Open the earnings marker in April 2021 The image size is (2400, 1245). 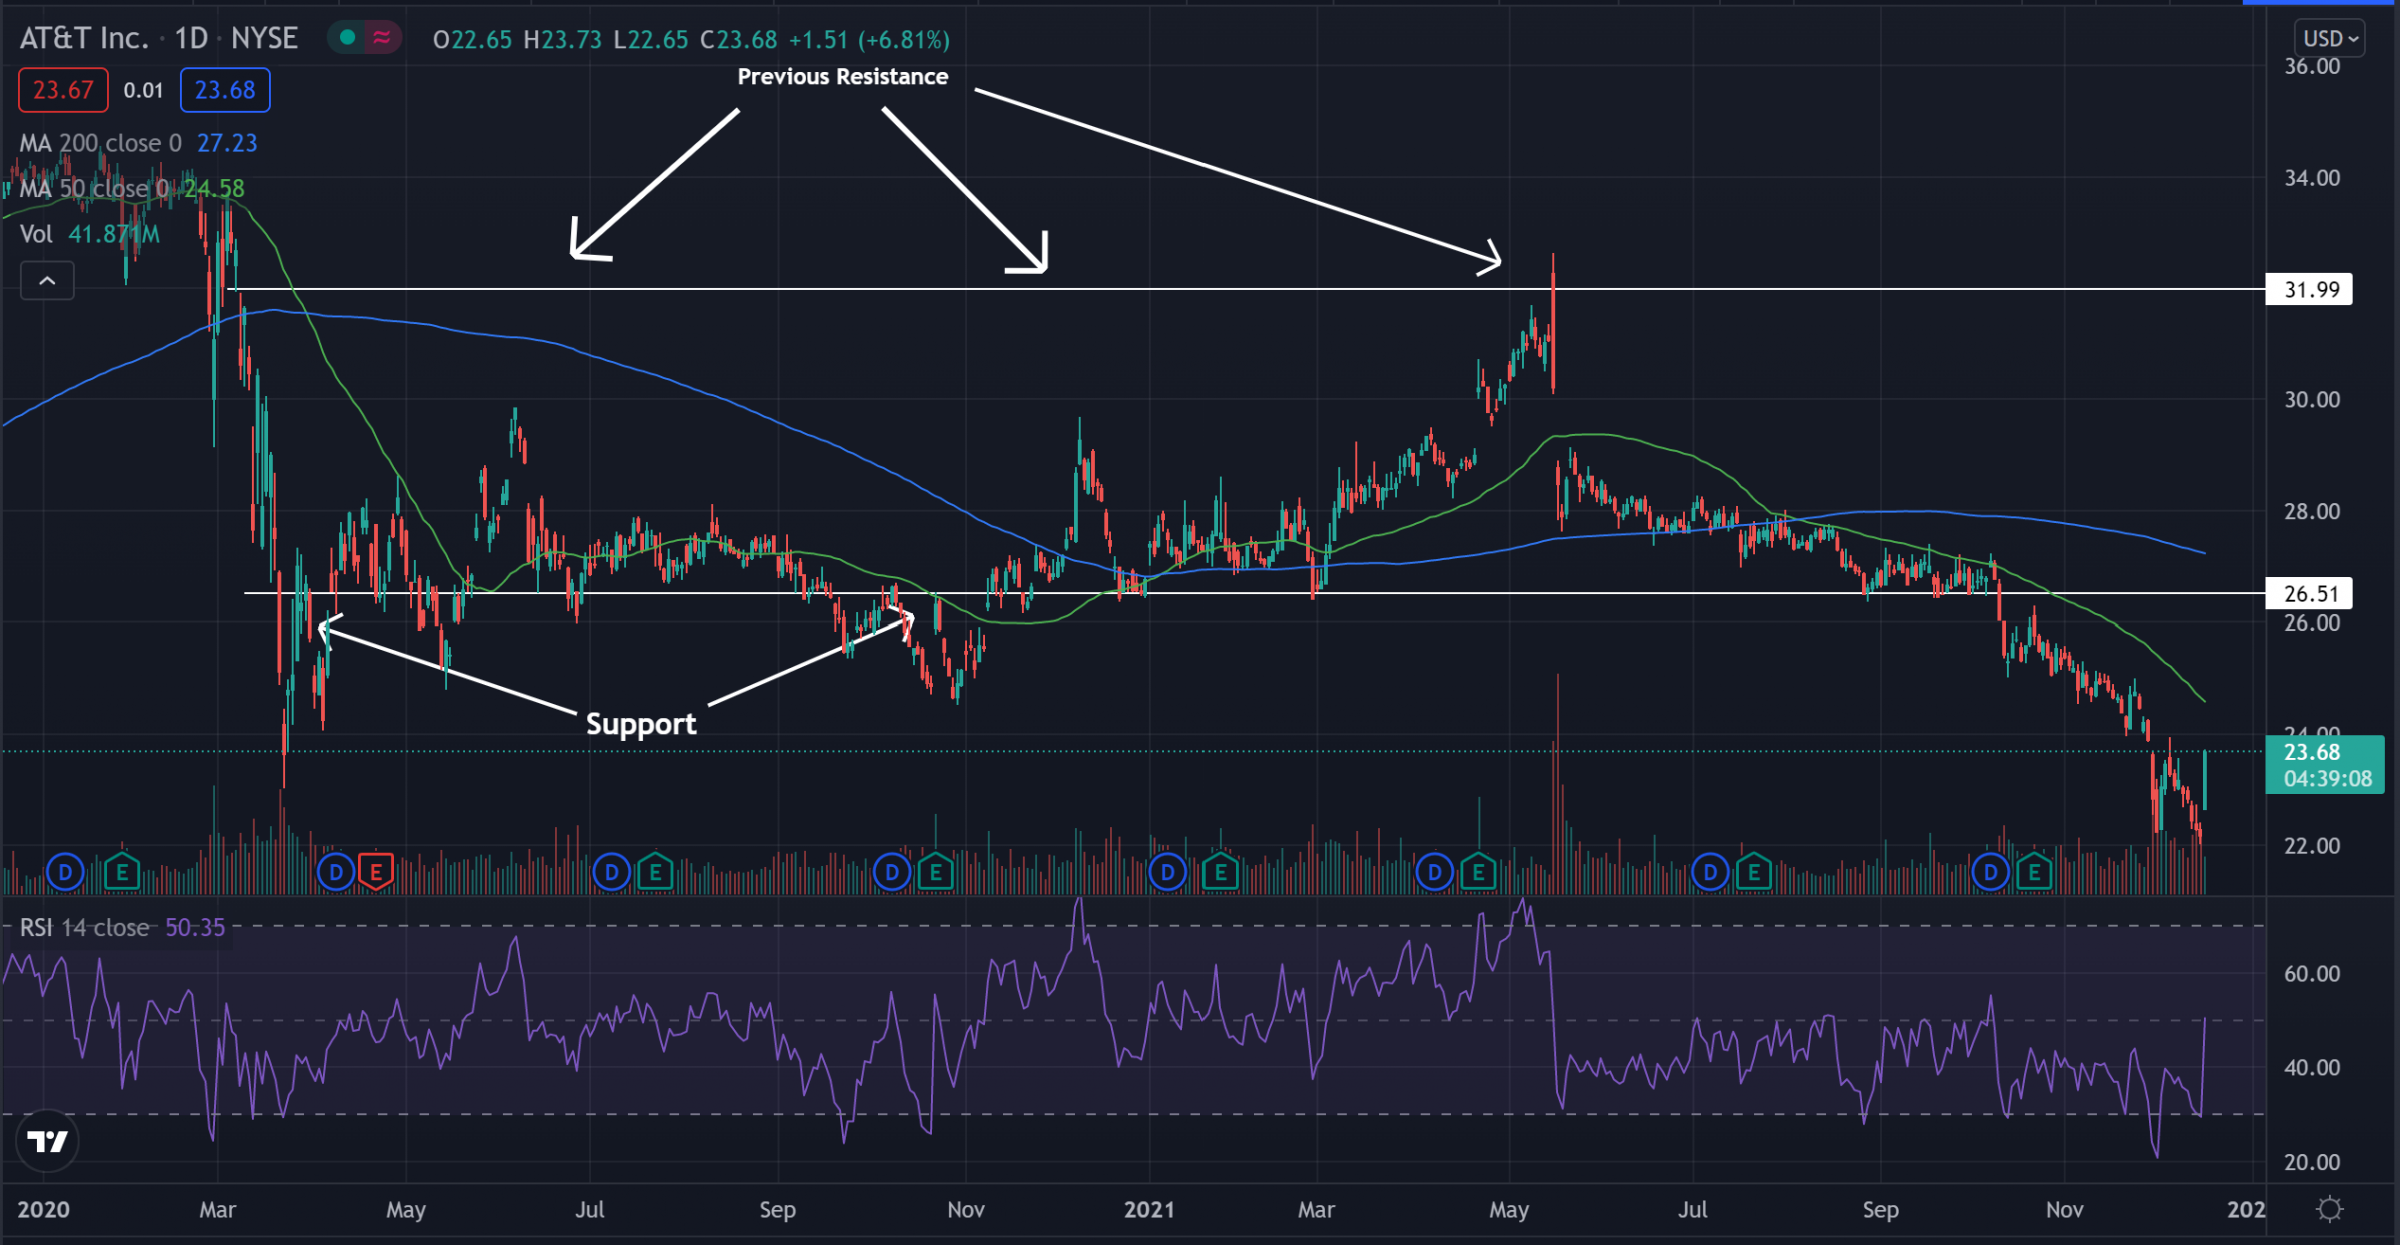pyautogui.click(x=1478, y=873)
